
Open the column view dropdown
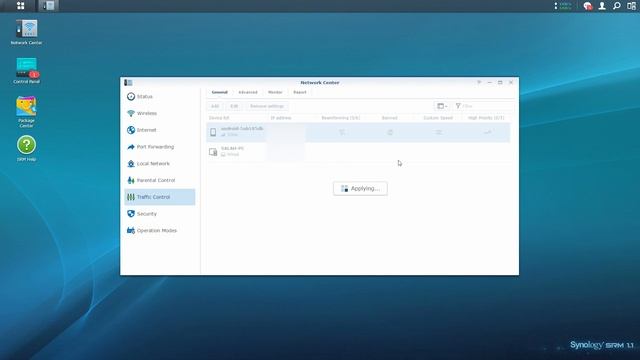click(442, 106)
